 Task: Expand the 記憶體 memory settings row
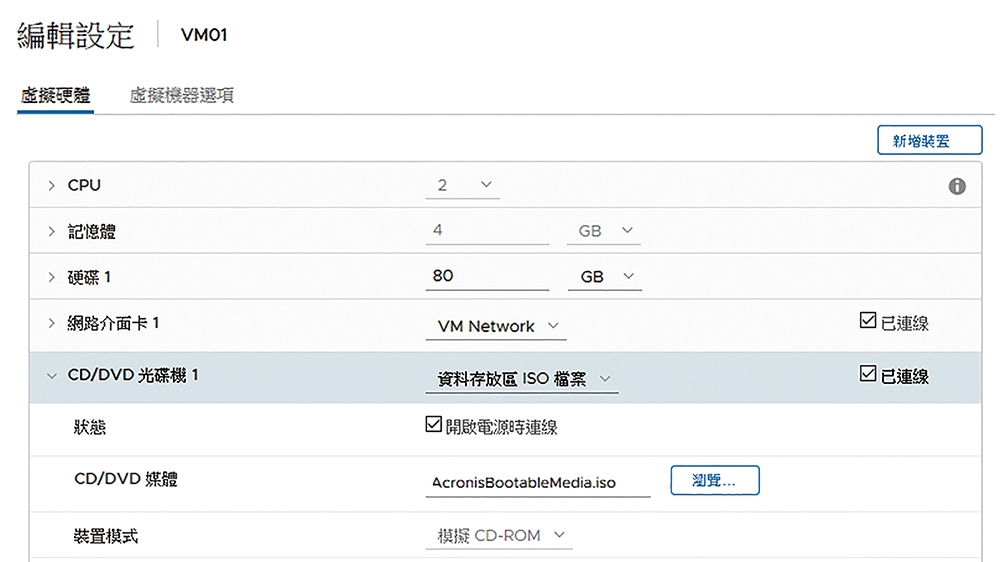pyautogui.click(x=52, y=232)
